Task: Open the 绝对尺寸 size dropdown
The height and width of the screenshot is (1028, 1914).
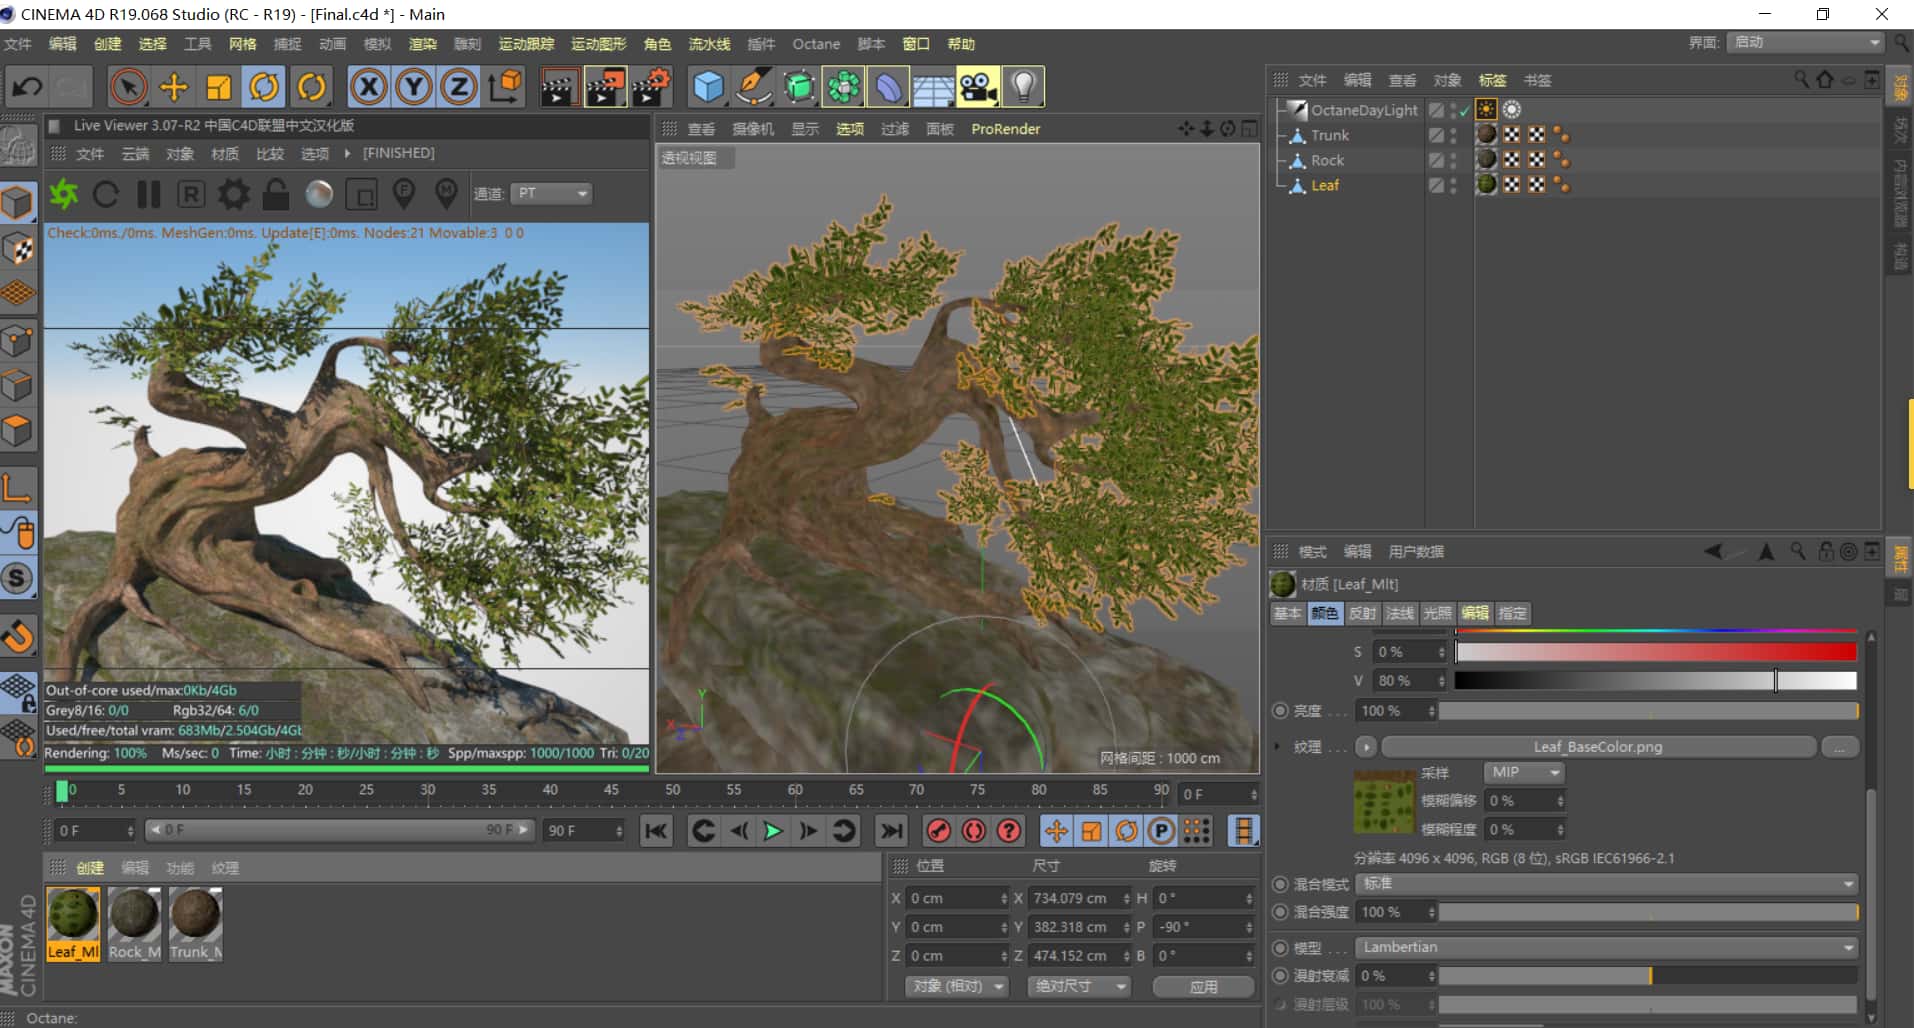Action: (1079, 986)
